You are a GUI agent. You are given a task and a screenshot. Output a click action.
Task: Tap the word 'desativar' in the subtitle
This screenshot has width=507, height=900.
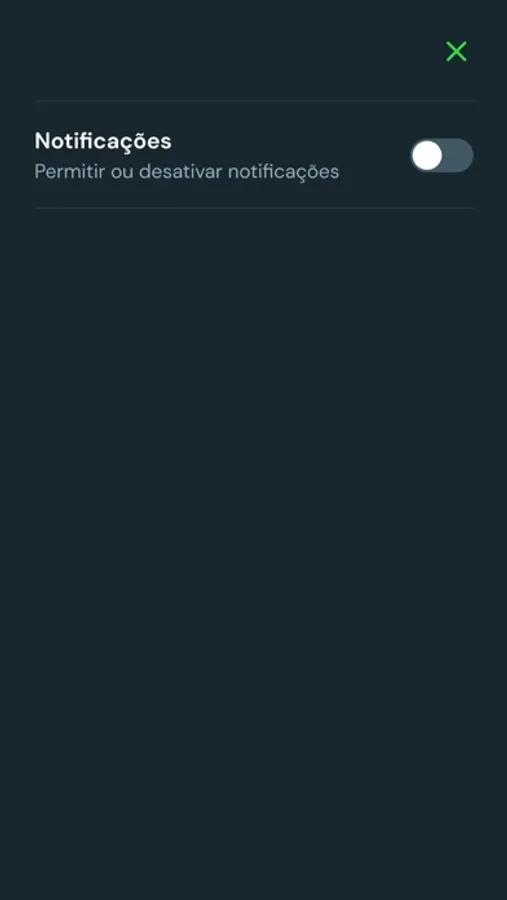click(181, 172)
